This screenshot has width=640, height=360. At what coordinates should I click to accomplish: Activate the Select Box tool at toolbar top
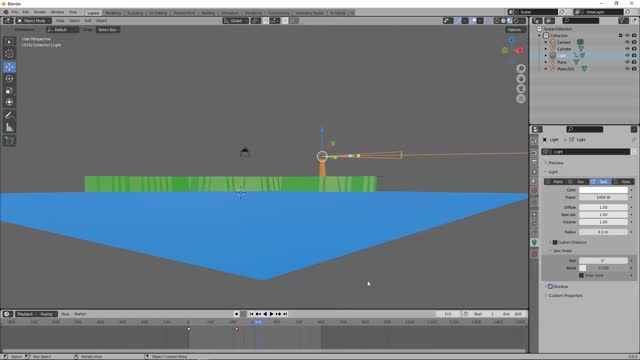click(9, 42)
